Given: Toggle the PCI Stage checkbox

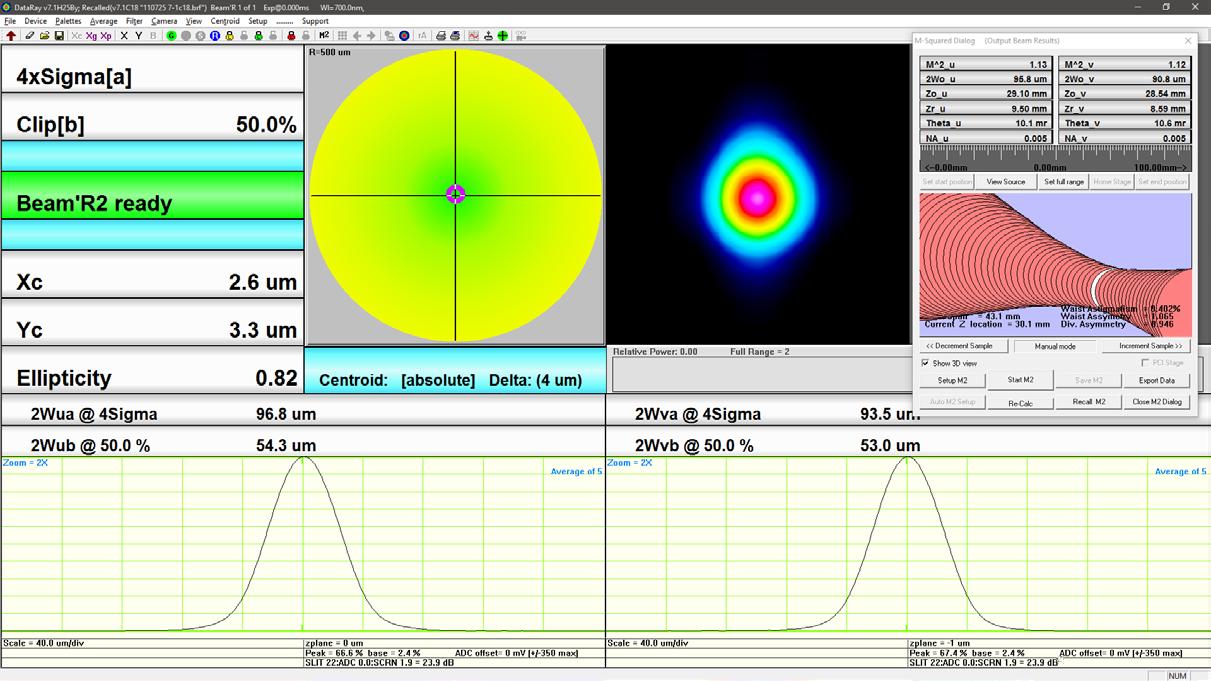Looking at the screenshot, I should pos(1145,363).
